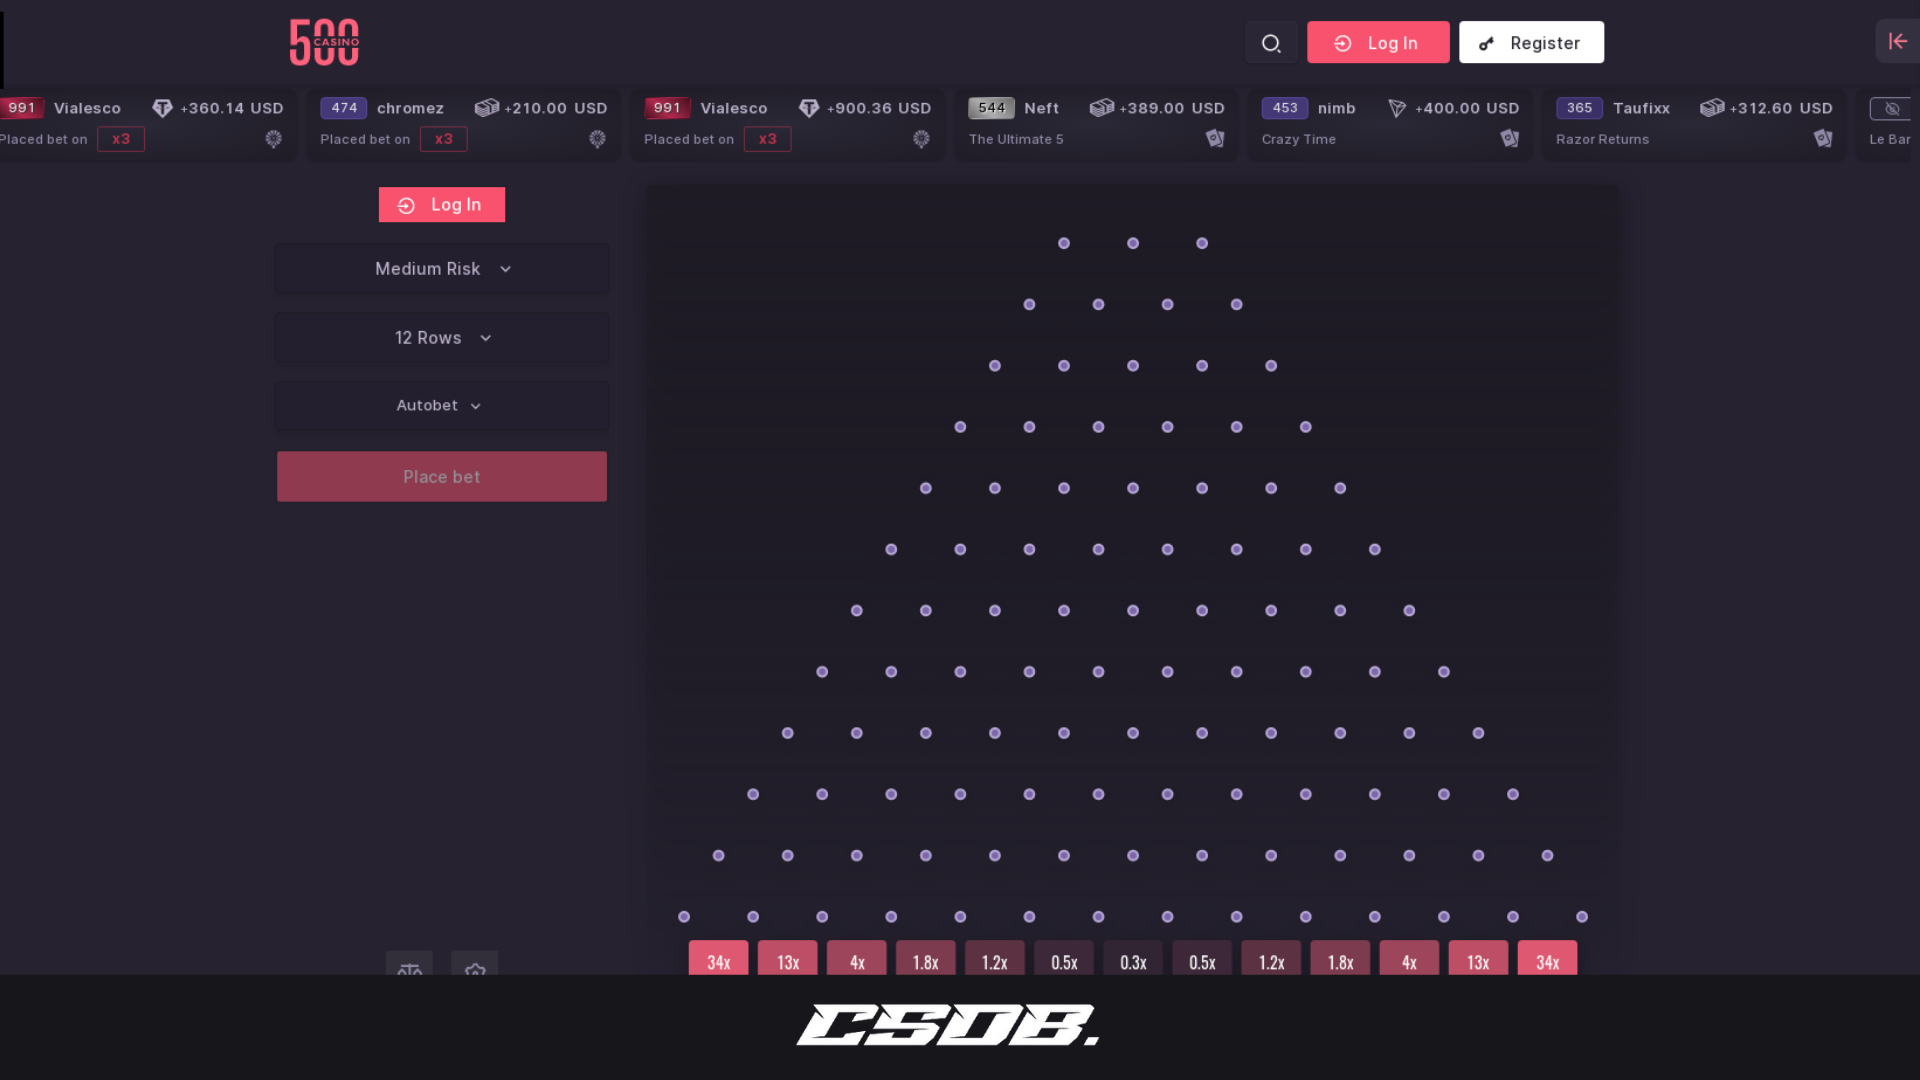Click the settings gear on chromez bet

point(597,138)
